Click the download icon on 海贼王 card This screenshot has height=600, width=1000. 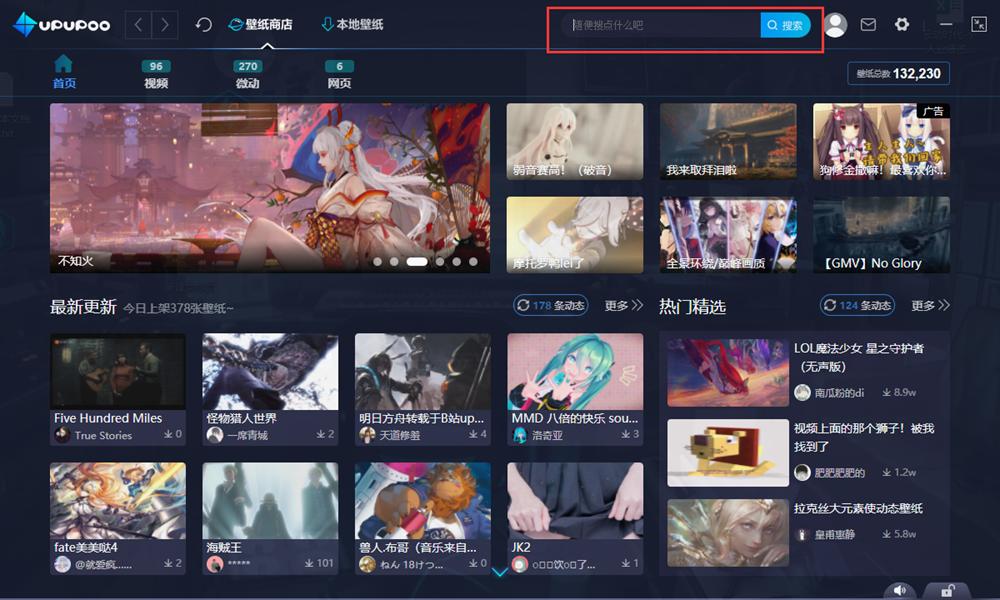click(309, 563)
